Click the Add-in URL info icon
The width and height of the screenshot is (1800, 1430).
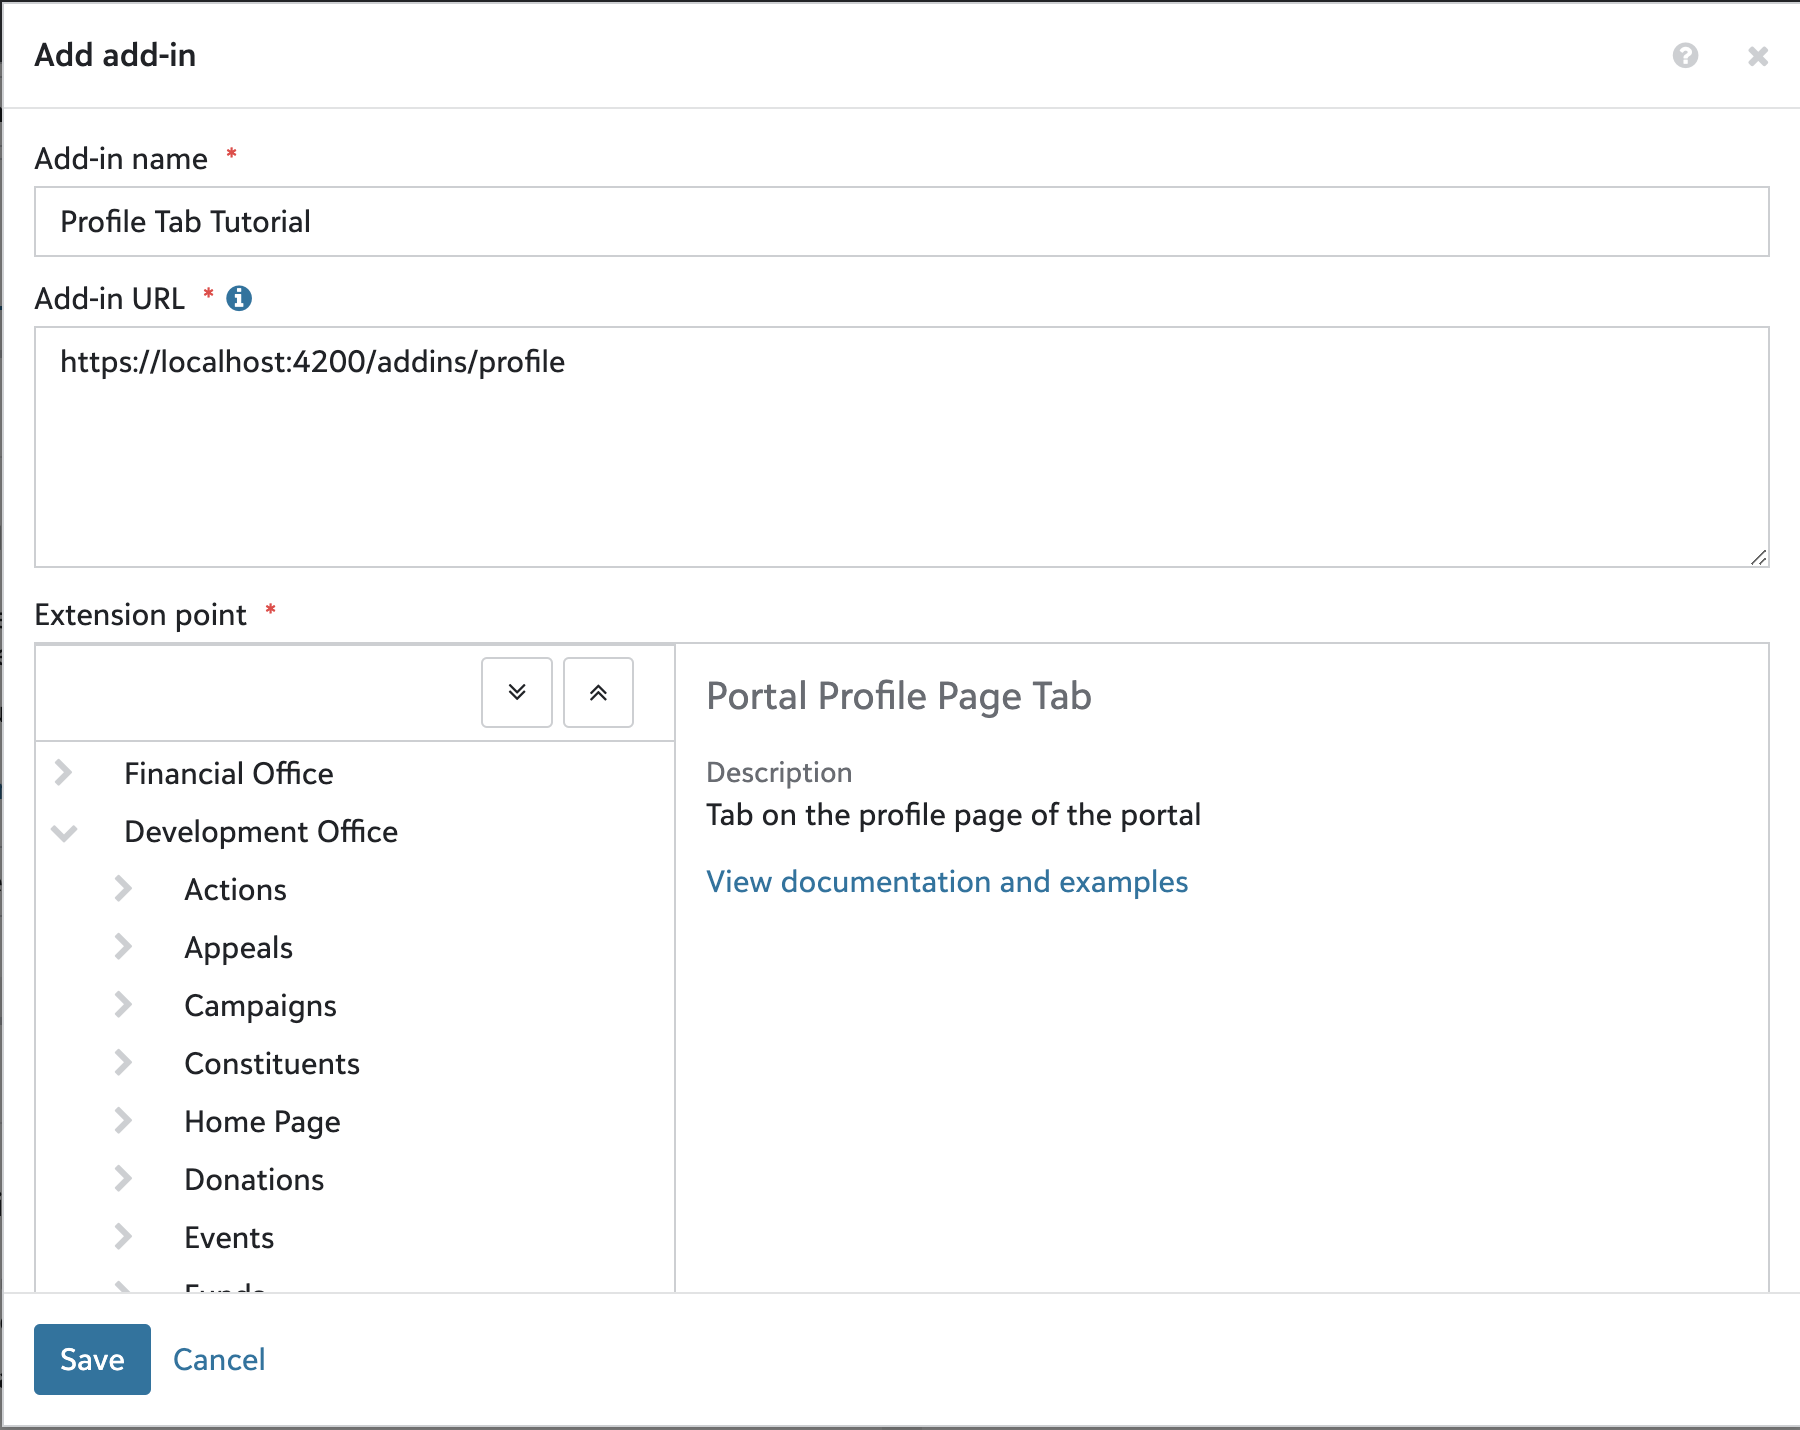coord(239,299)
